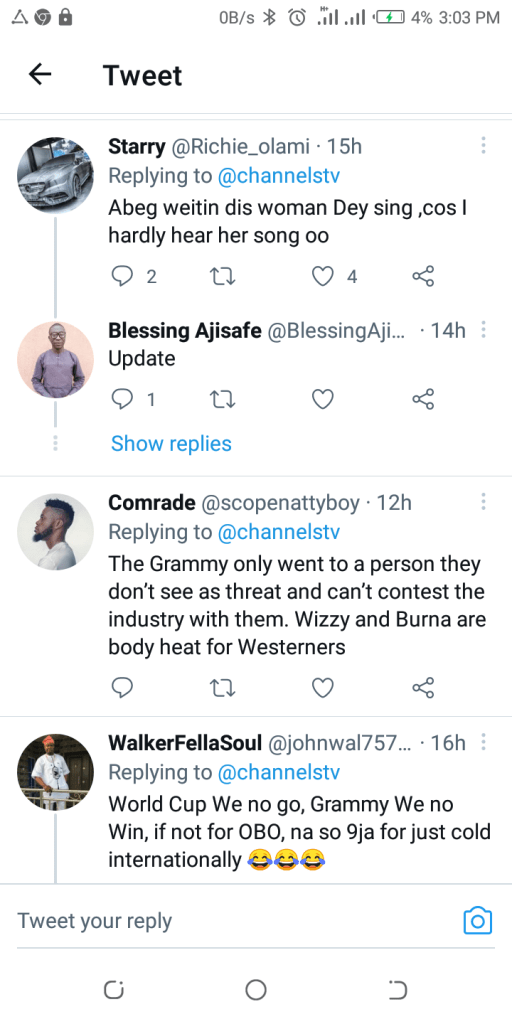Share Comrade's tweet about Wizzy and Burna
This screenshot has width=512, height=1024.
pyautogui.click(x=423, y=687)
